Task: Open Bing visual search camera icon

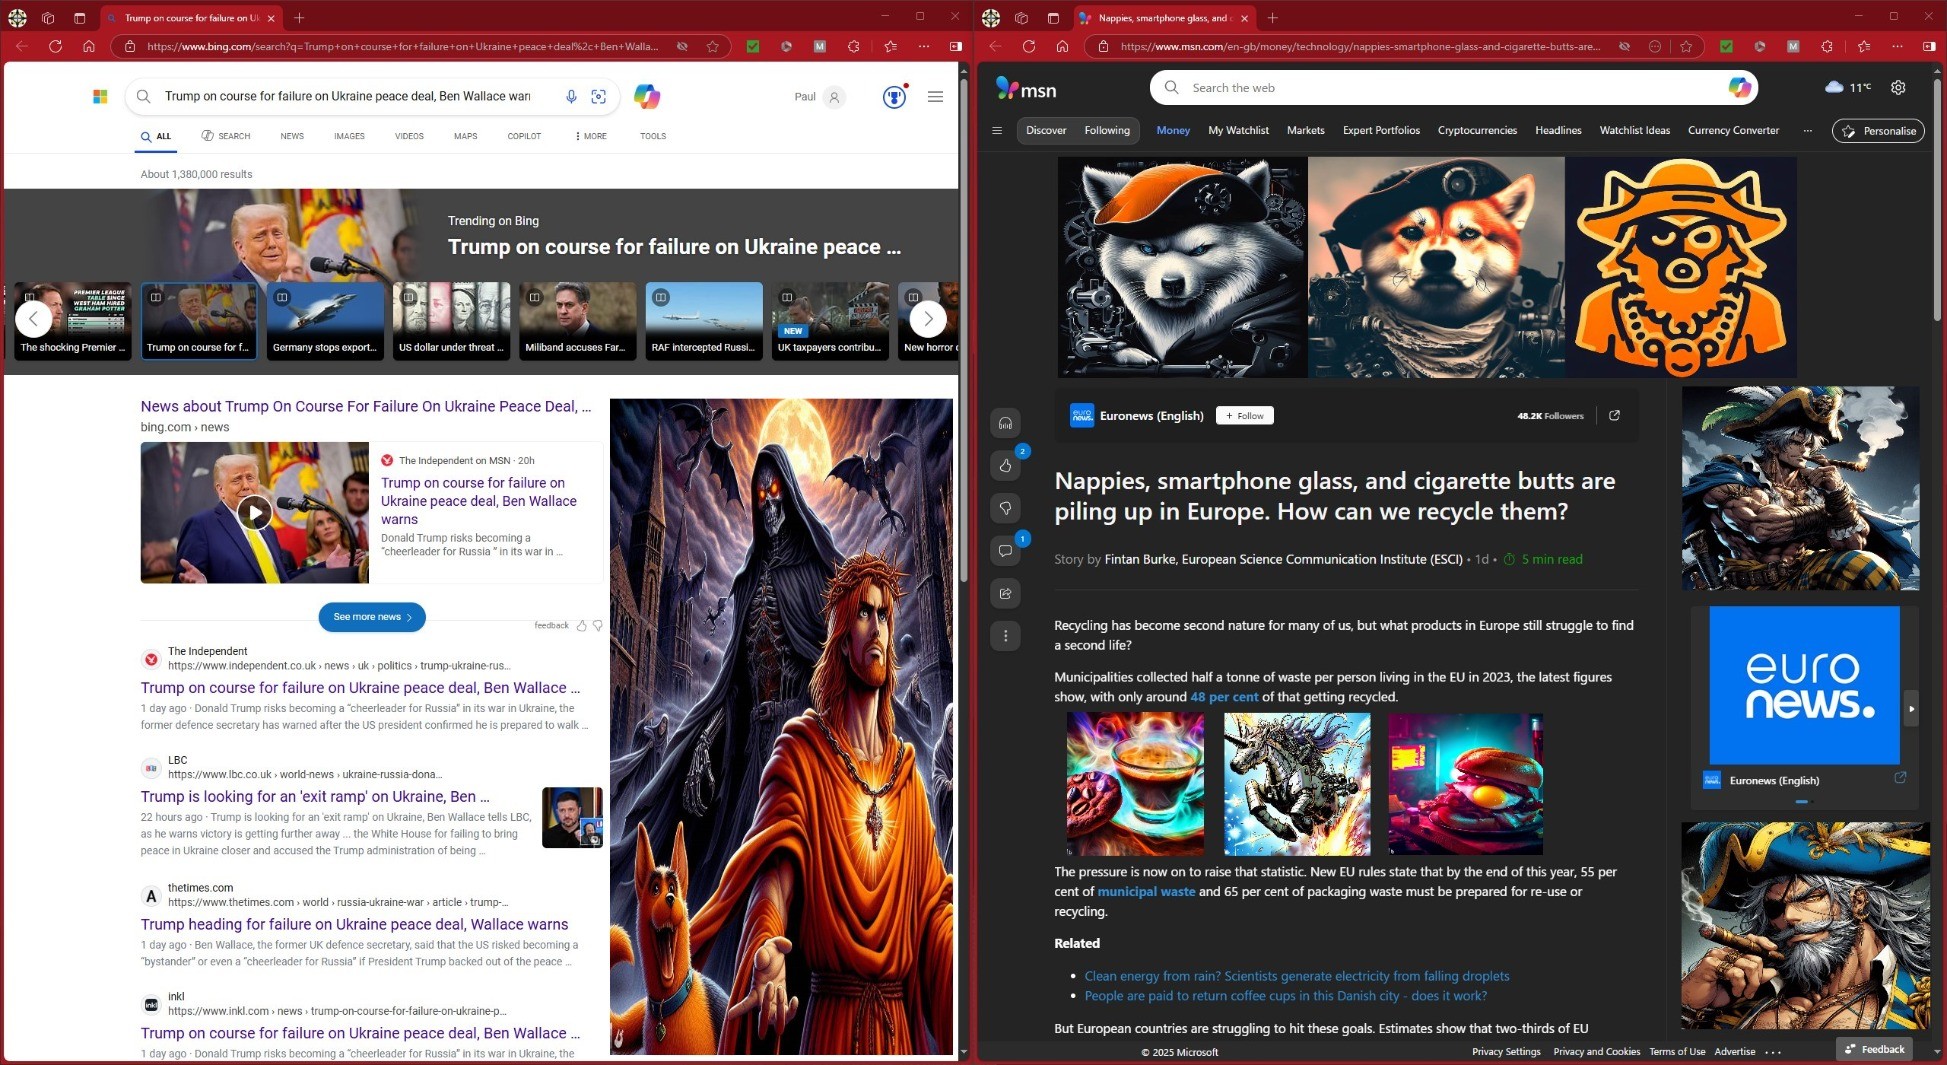Action: click(x=599, y=96)
